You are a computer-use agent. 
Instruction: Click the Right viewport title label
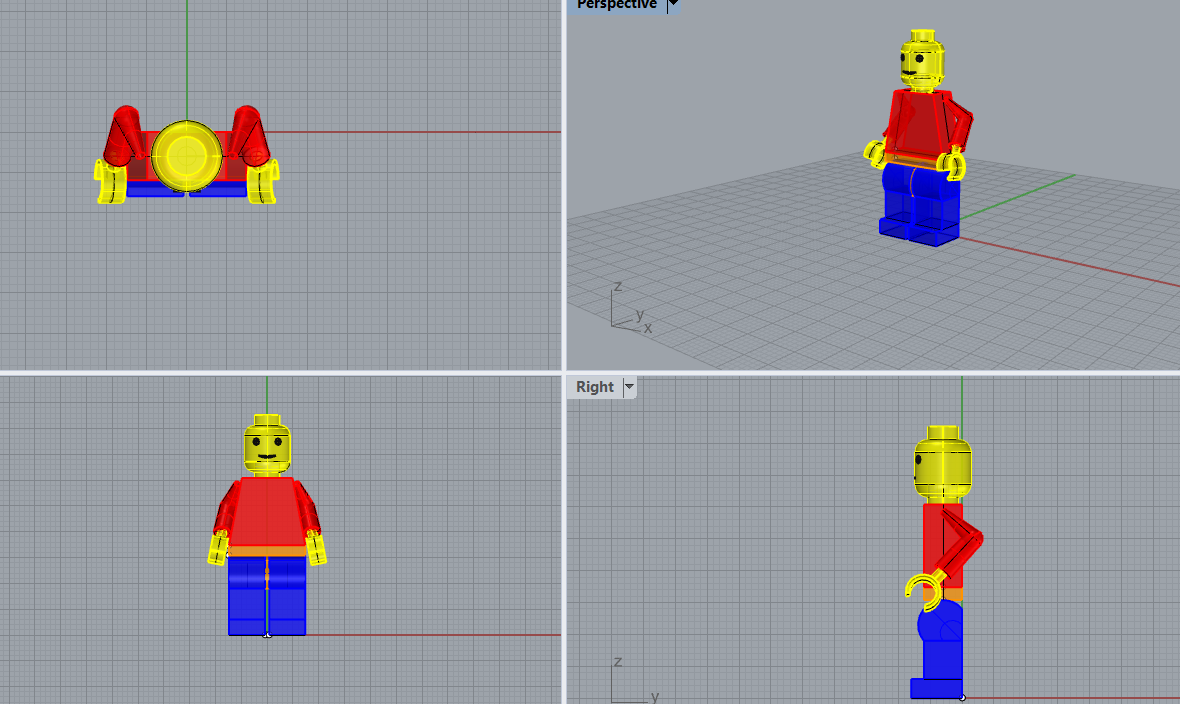(595, 387)
